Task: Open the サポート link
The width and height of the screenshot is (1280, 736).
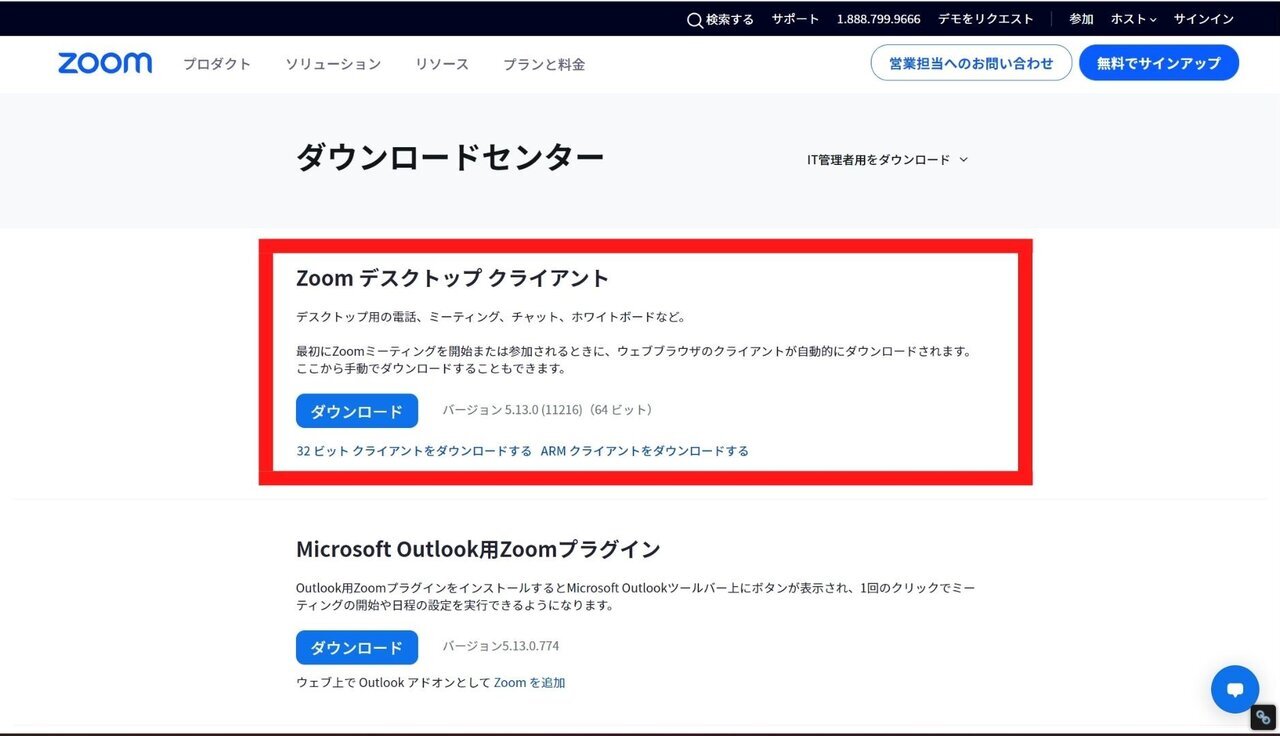Action: point(795,19)
